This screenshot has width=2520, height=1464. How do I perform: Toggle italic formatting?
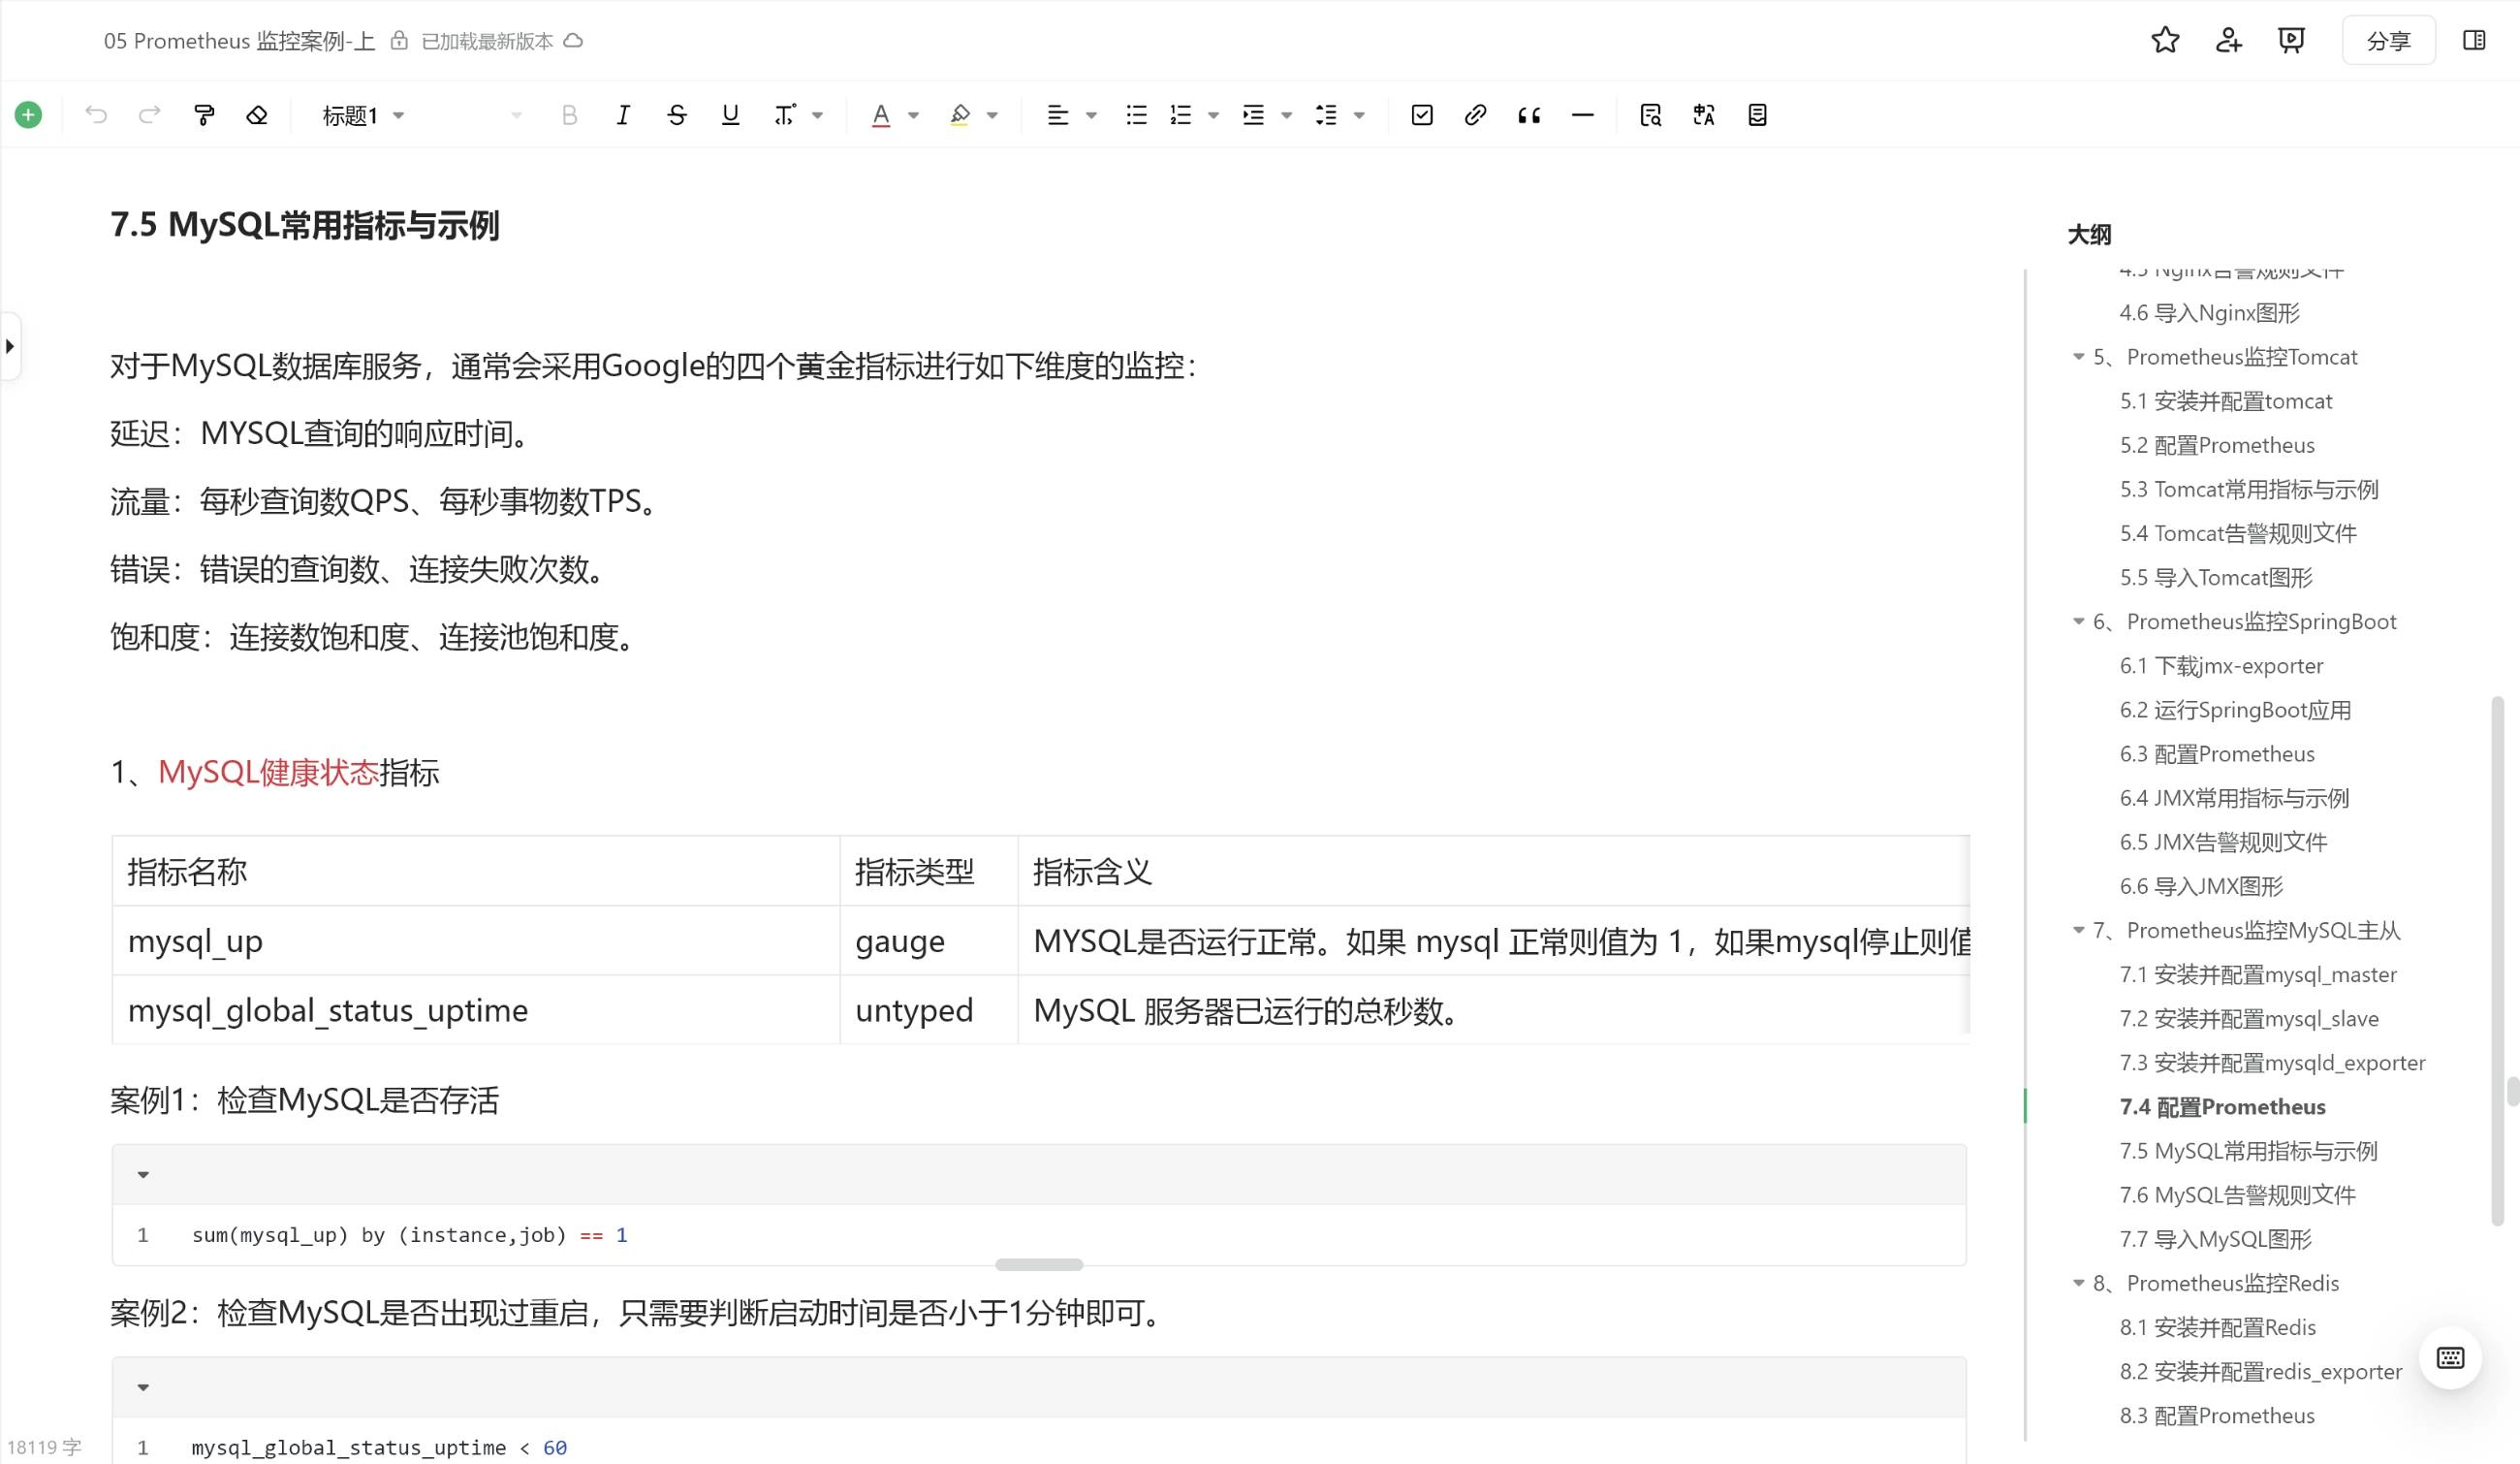[622, 114]
